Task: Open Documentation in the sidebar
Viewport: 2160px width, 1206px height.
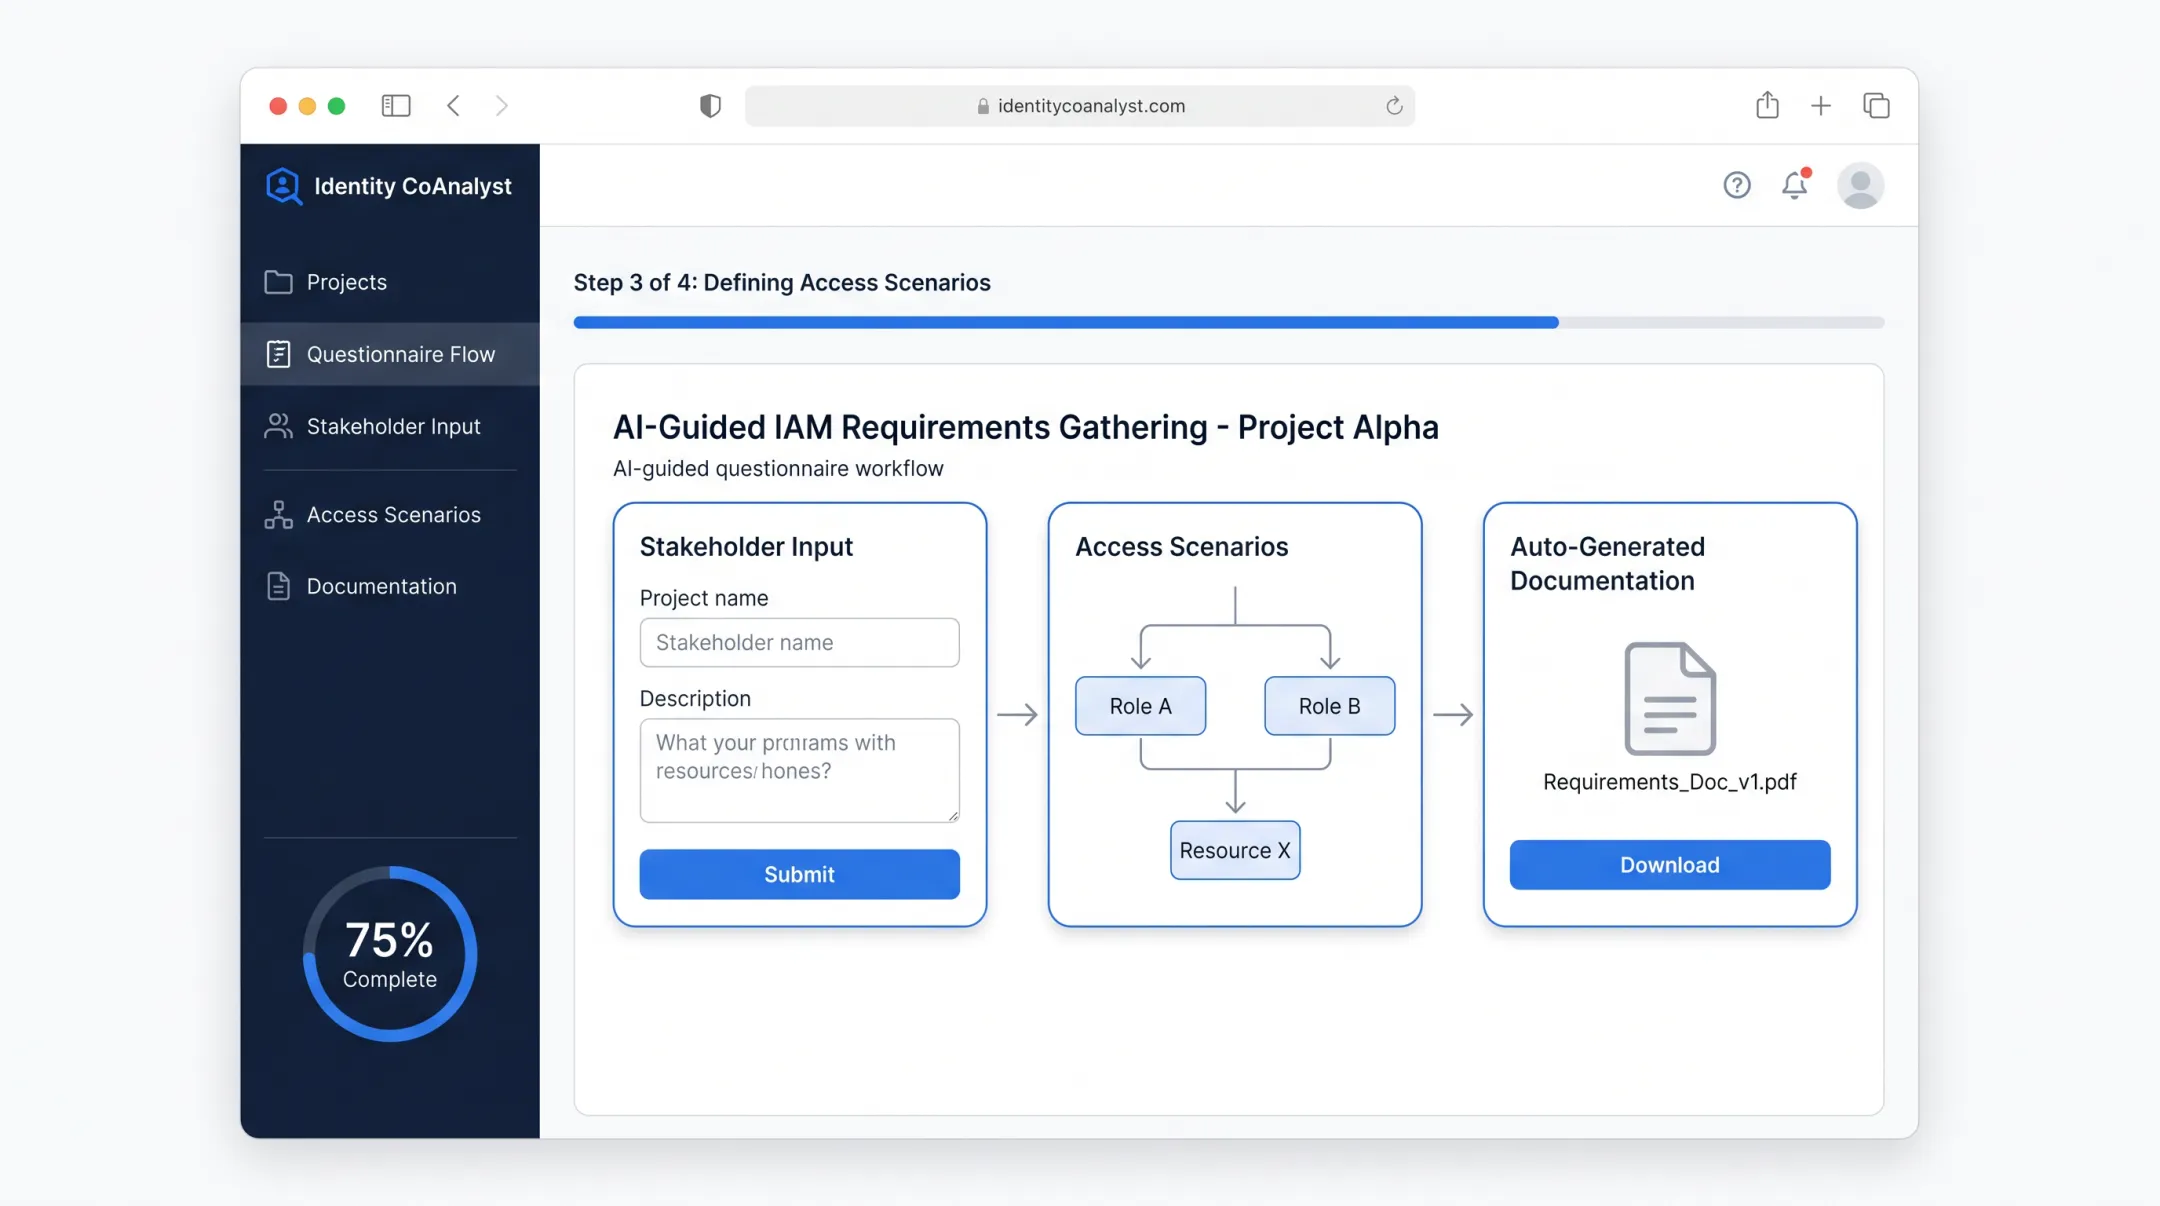Action: (390, 586)
